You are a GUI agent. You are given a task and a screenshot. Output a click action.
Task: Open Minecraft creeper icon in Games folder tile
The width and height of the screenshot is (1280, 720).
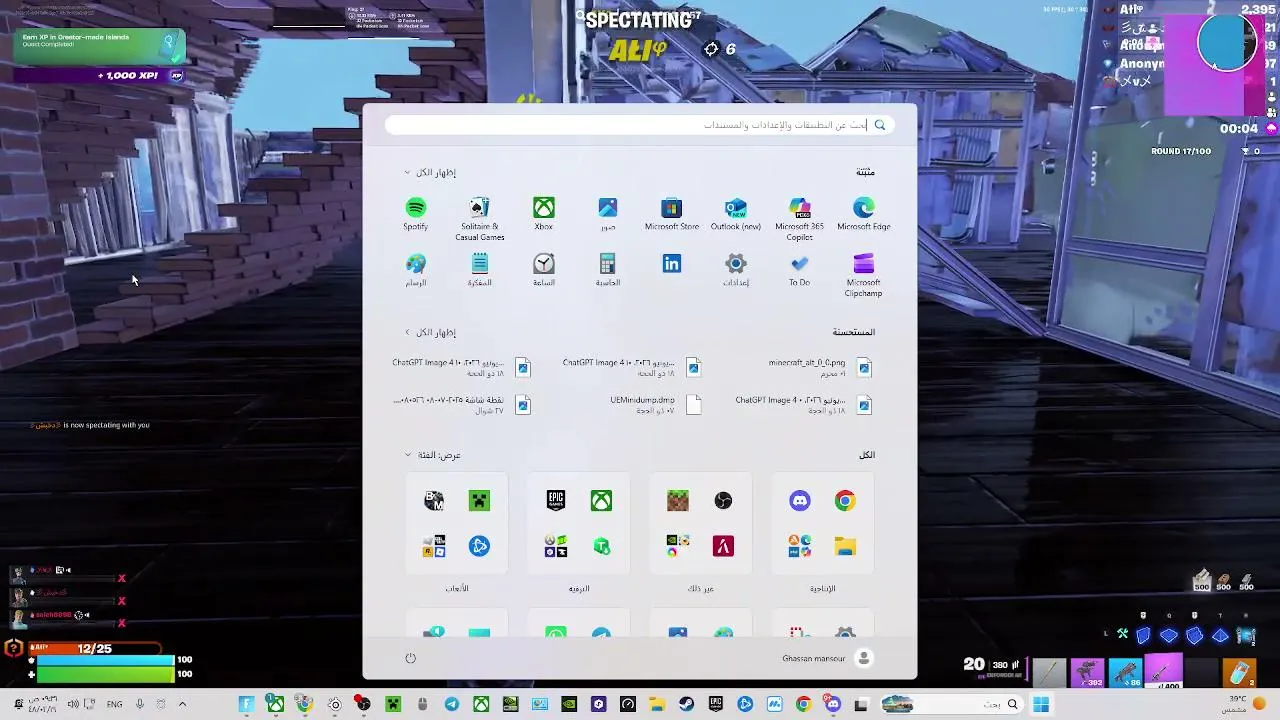point(479,501)
